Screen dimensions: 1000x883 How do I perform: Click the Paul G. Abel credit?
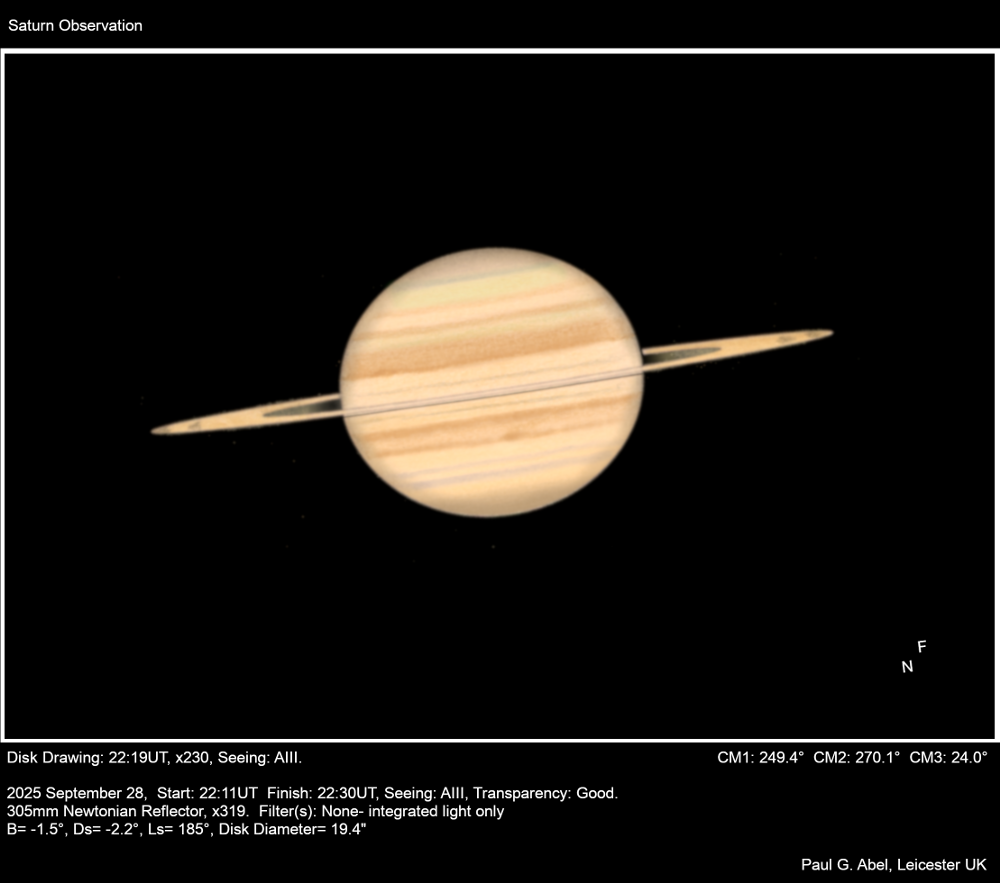(893, 864)
